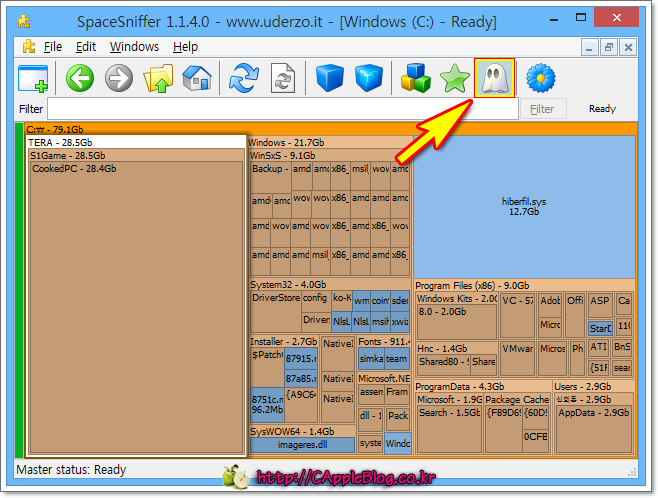Select the AppData - 2.9Gb block
The width and height of the screenshot is (658, 498).
pyautogui.click(x=593, y=429)
